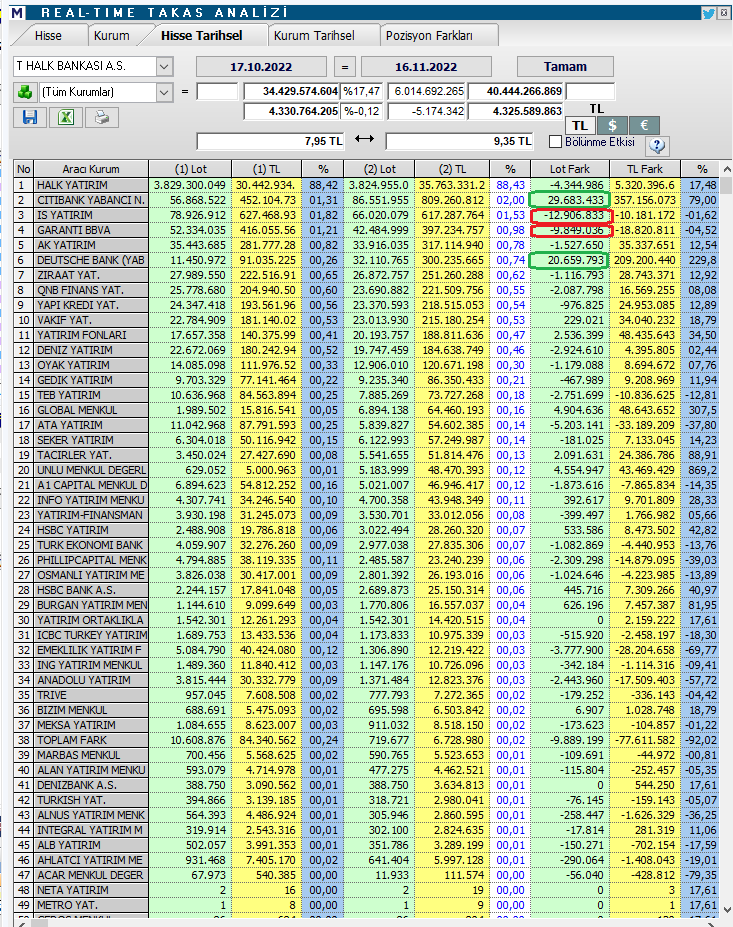Open the Pozisyon Farkları tab
733x927 pixels.
pos(429,35)
